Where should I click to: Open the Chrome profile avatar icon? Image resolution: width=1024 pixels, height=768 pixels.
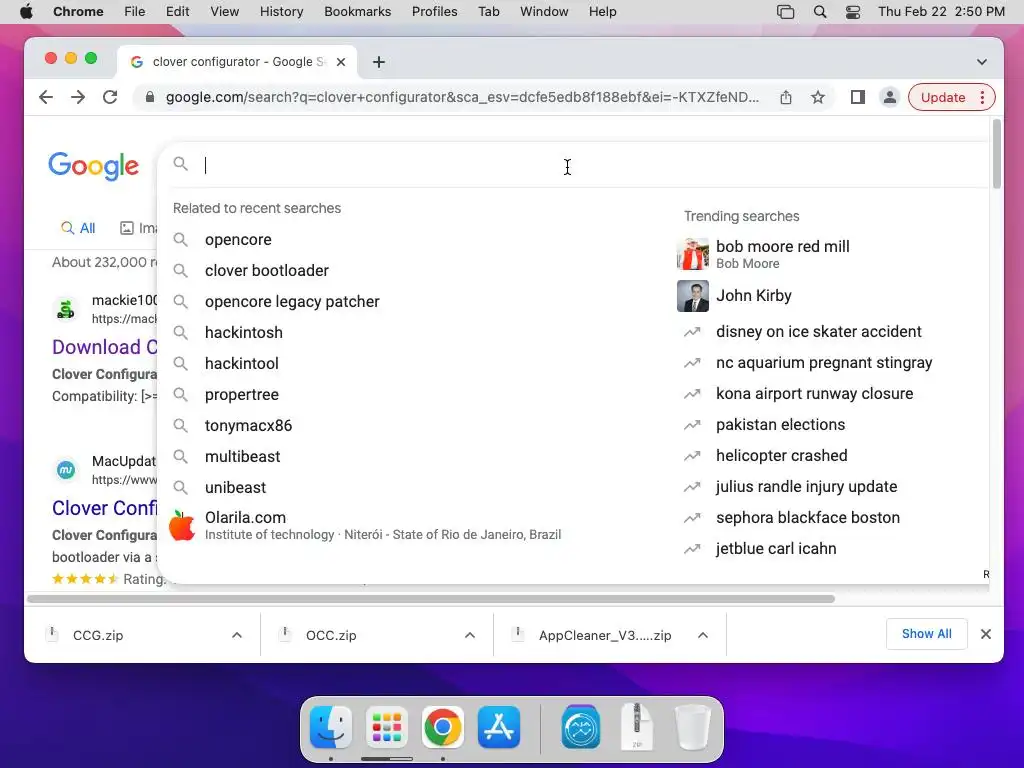point(889,97)
